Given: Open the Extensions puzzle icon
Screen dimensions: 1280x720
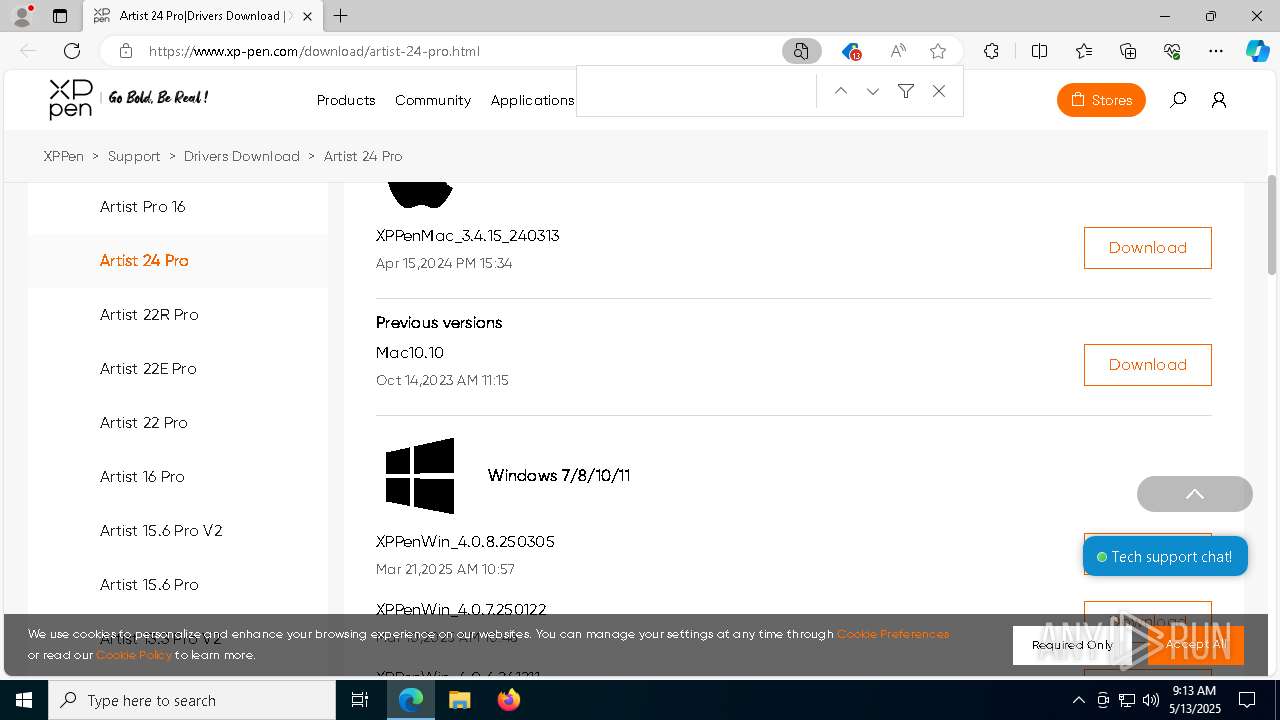Looking at the screenshot, I should click(991, 51).
